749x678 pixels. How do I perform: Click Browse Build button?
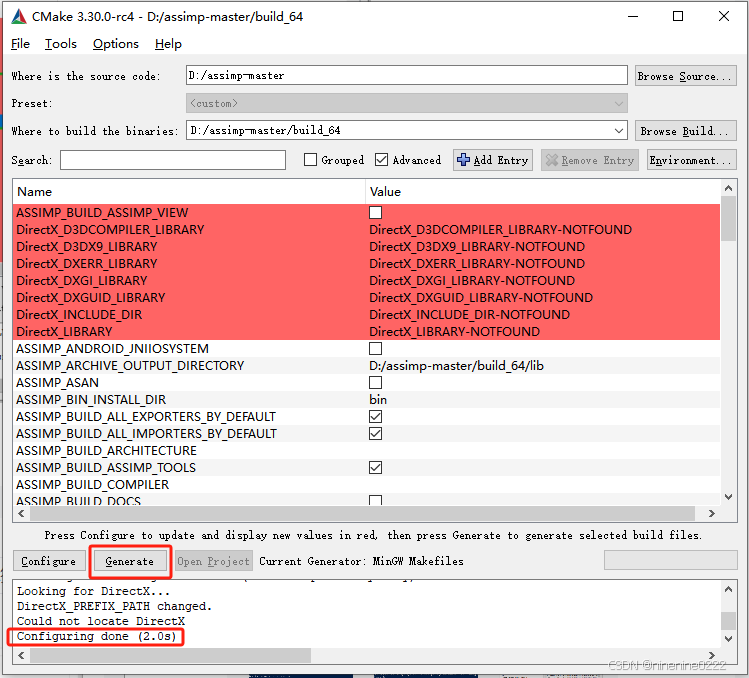[x=685, y=131]
